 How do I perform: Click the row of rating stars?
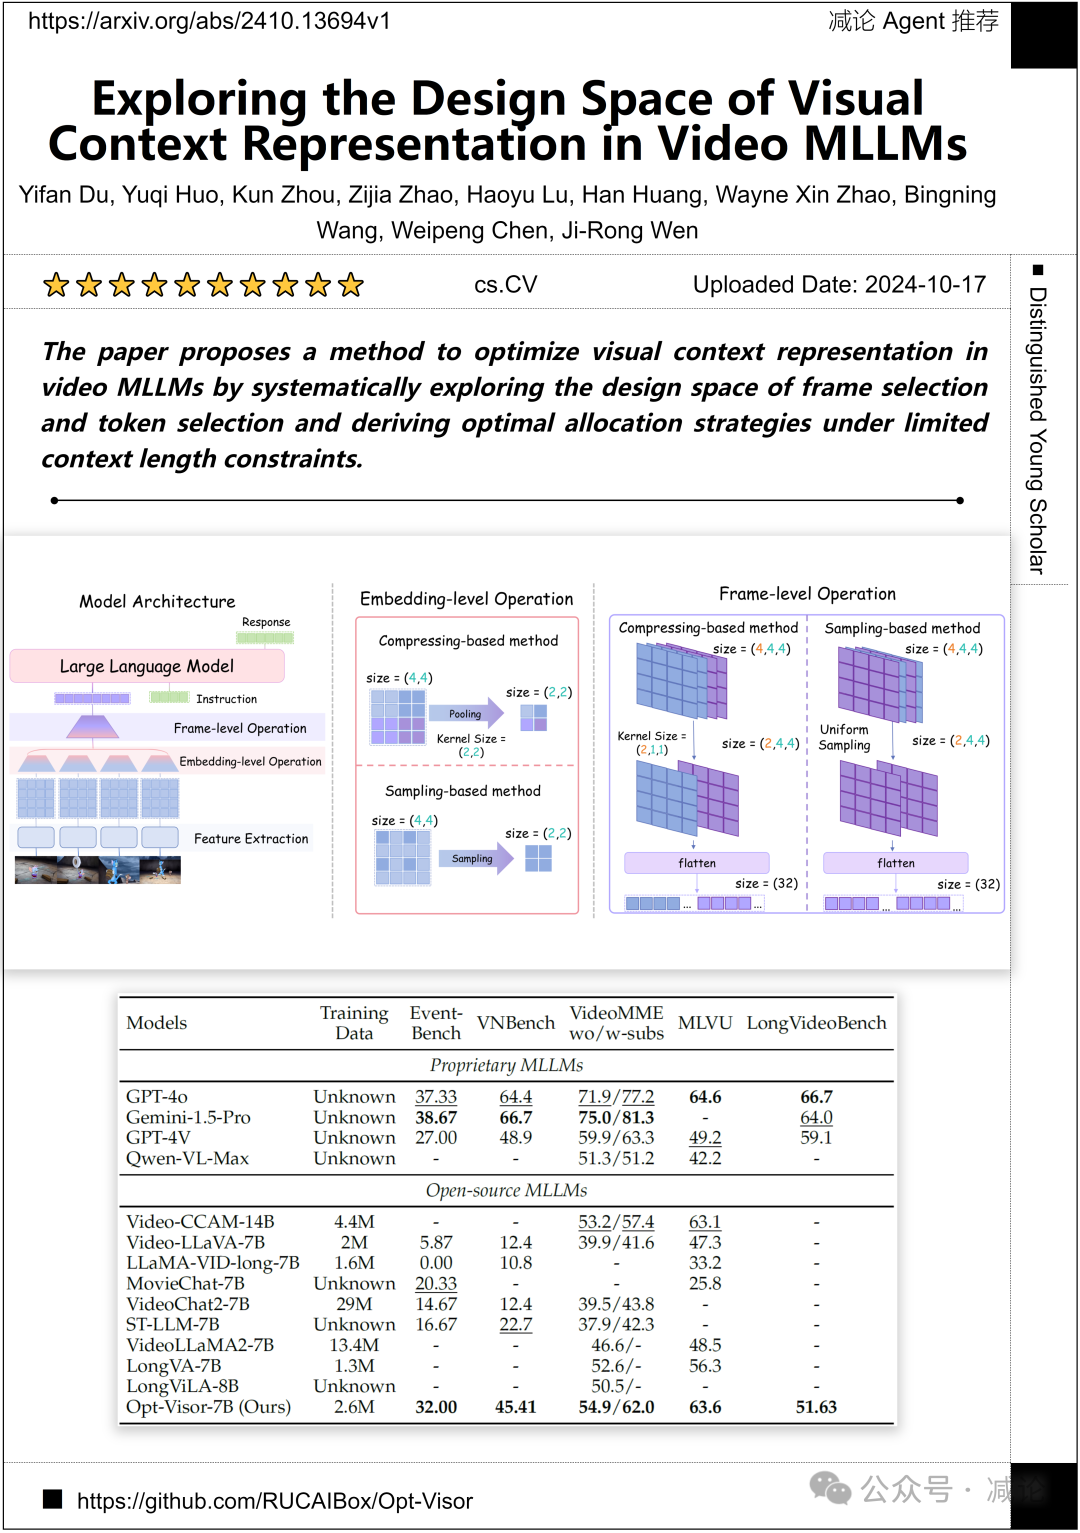tap(203, 285)
